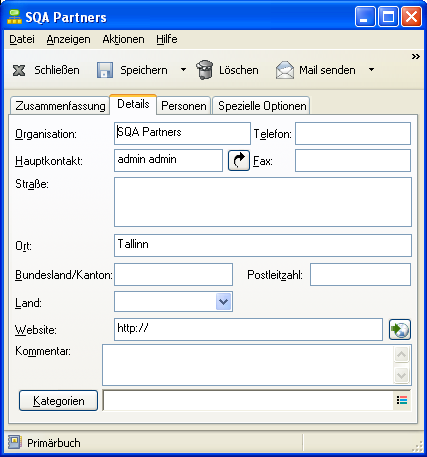Click the Mail senden envelope icon
The height and width of the screenshot is (457, 427).
285,70
